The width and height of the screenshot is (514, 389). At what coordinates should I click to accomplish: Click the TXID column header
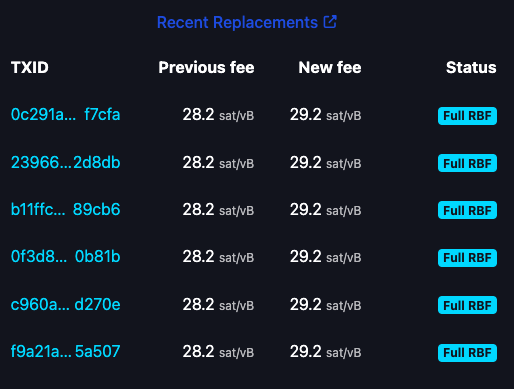point(30,68)
